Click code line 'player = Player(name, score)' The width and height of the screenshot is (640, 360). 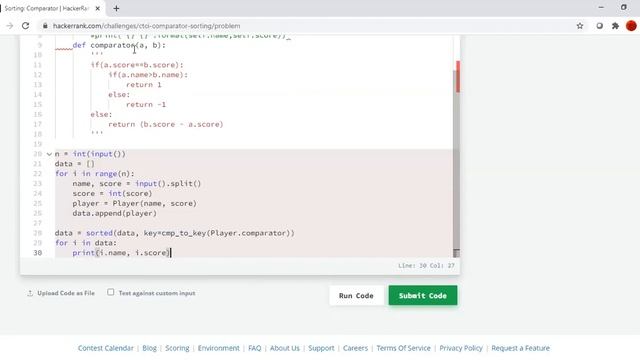click(x=135, y=203)
